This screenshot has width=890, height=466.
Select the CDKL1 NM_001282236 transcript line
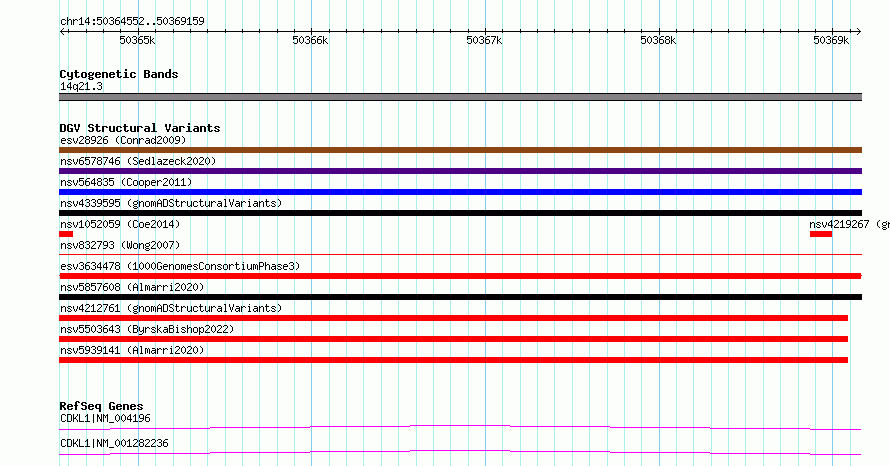coord(460,452)
